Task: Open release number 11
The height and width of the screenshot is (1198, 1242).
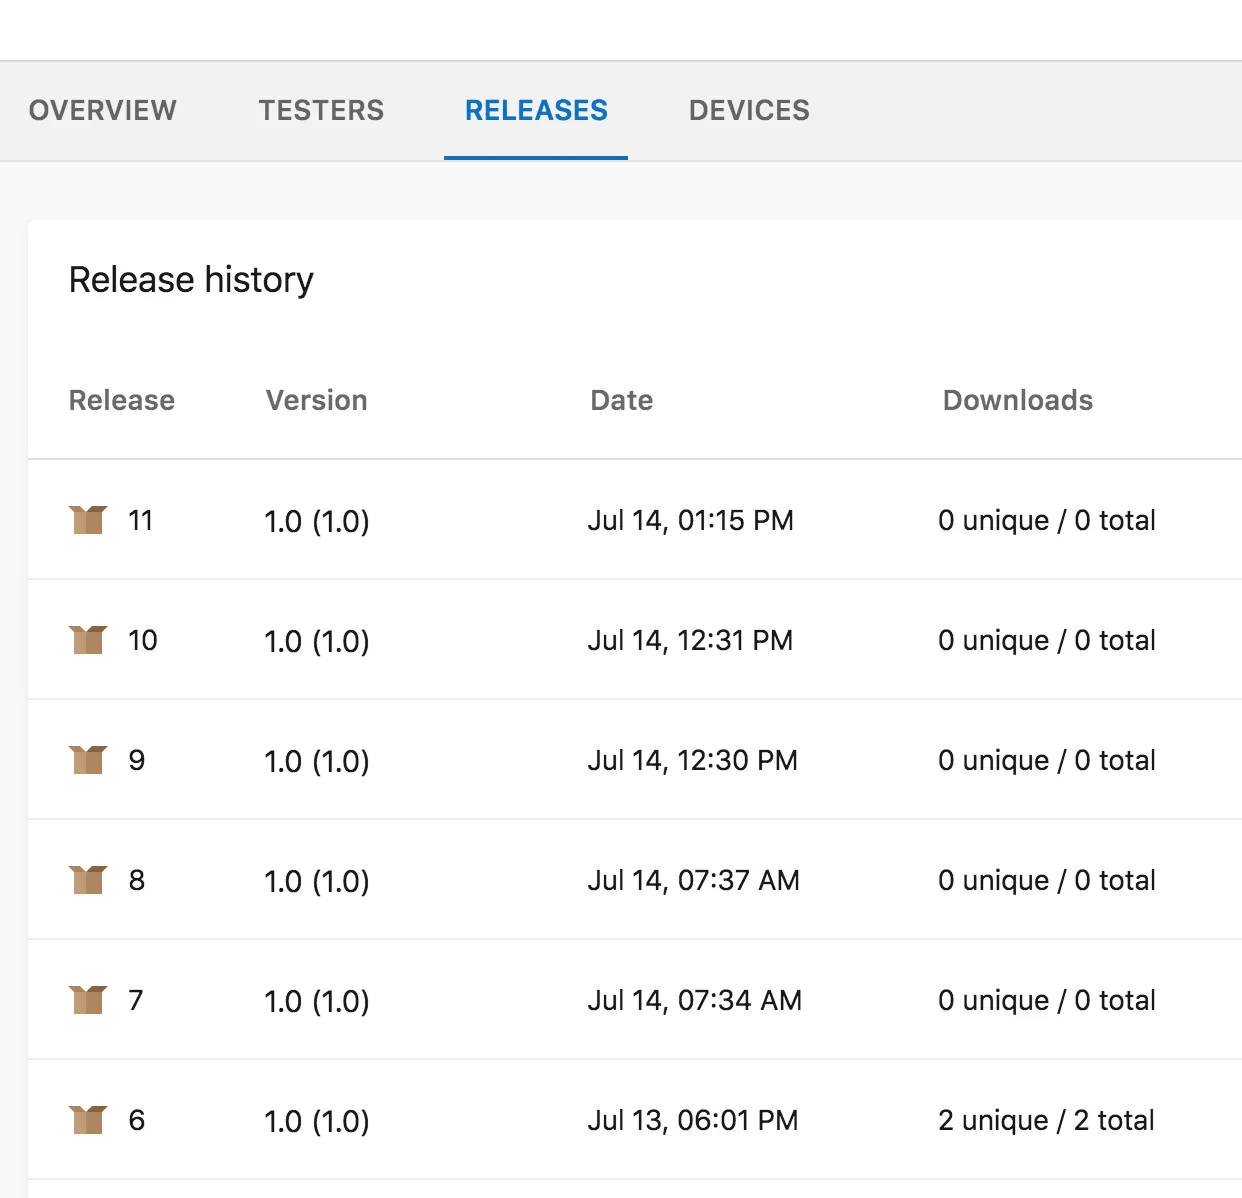Action: click(140, 520)
